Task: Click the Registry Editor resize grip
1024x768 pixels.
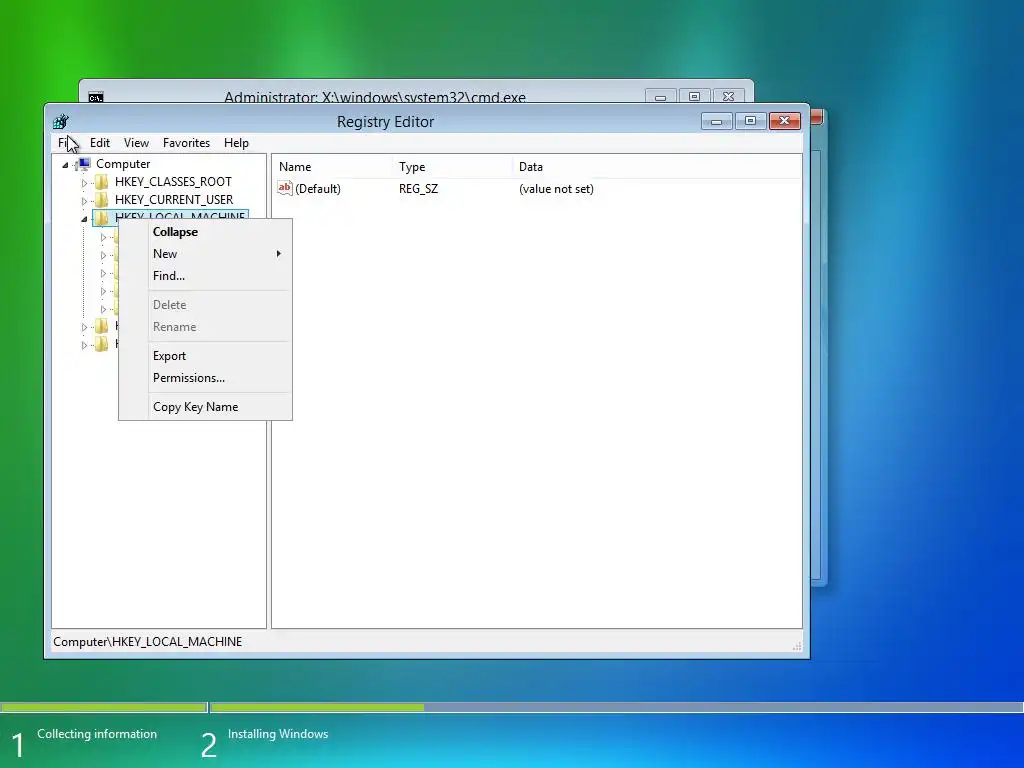Action: click(797, 646)
